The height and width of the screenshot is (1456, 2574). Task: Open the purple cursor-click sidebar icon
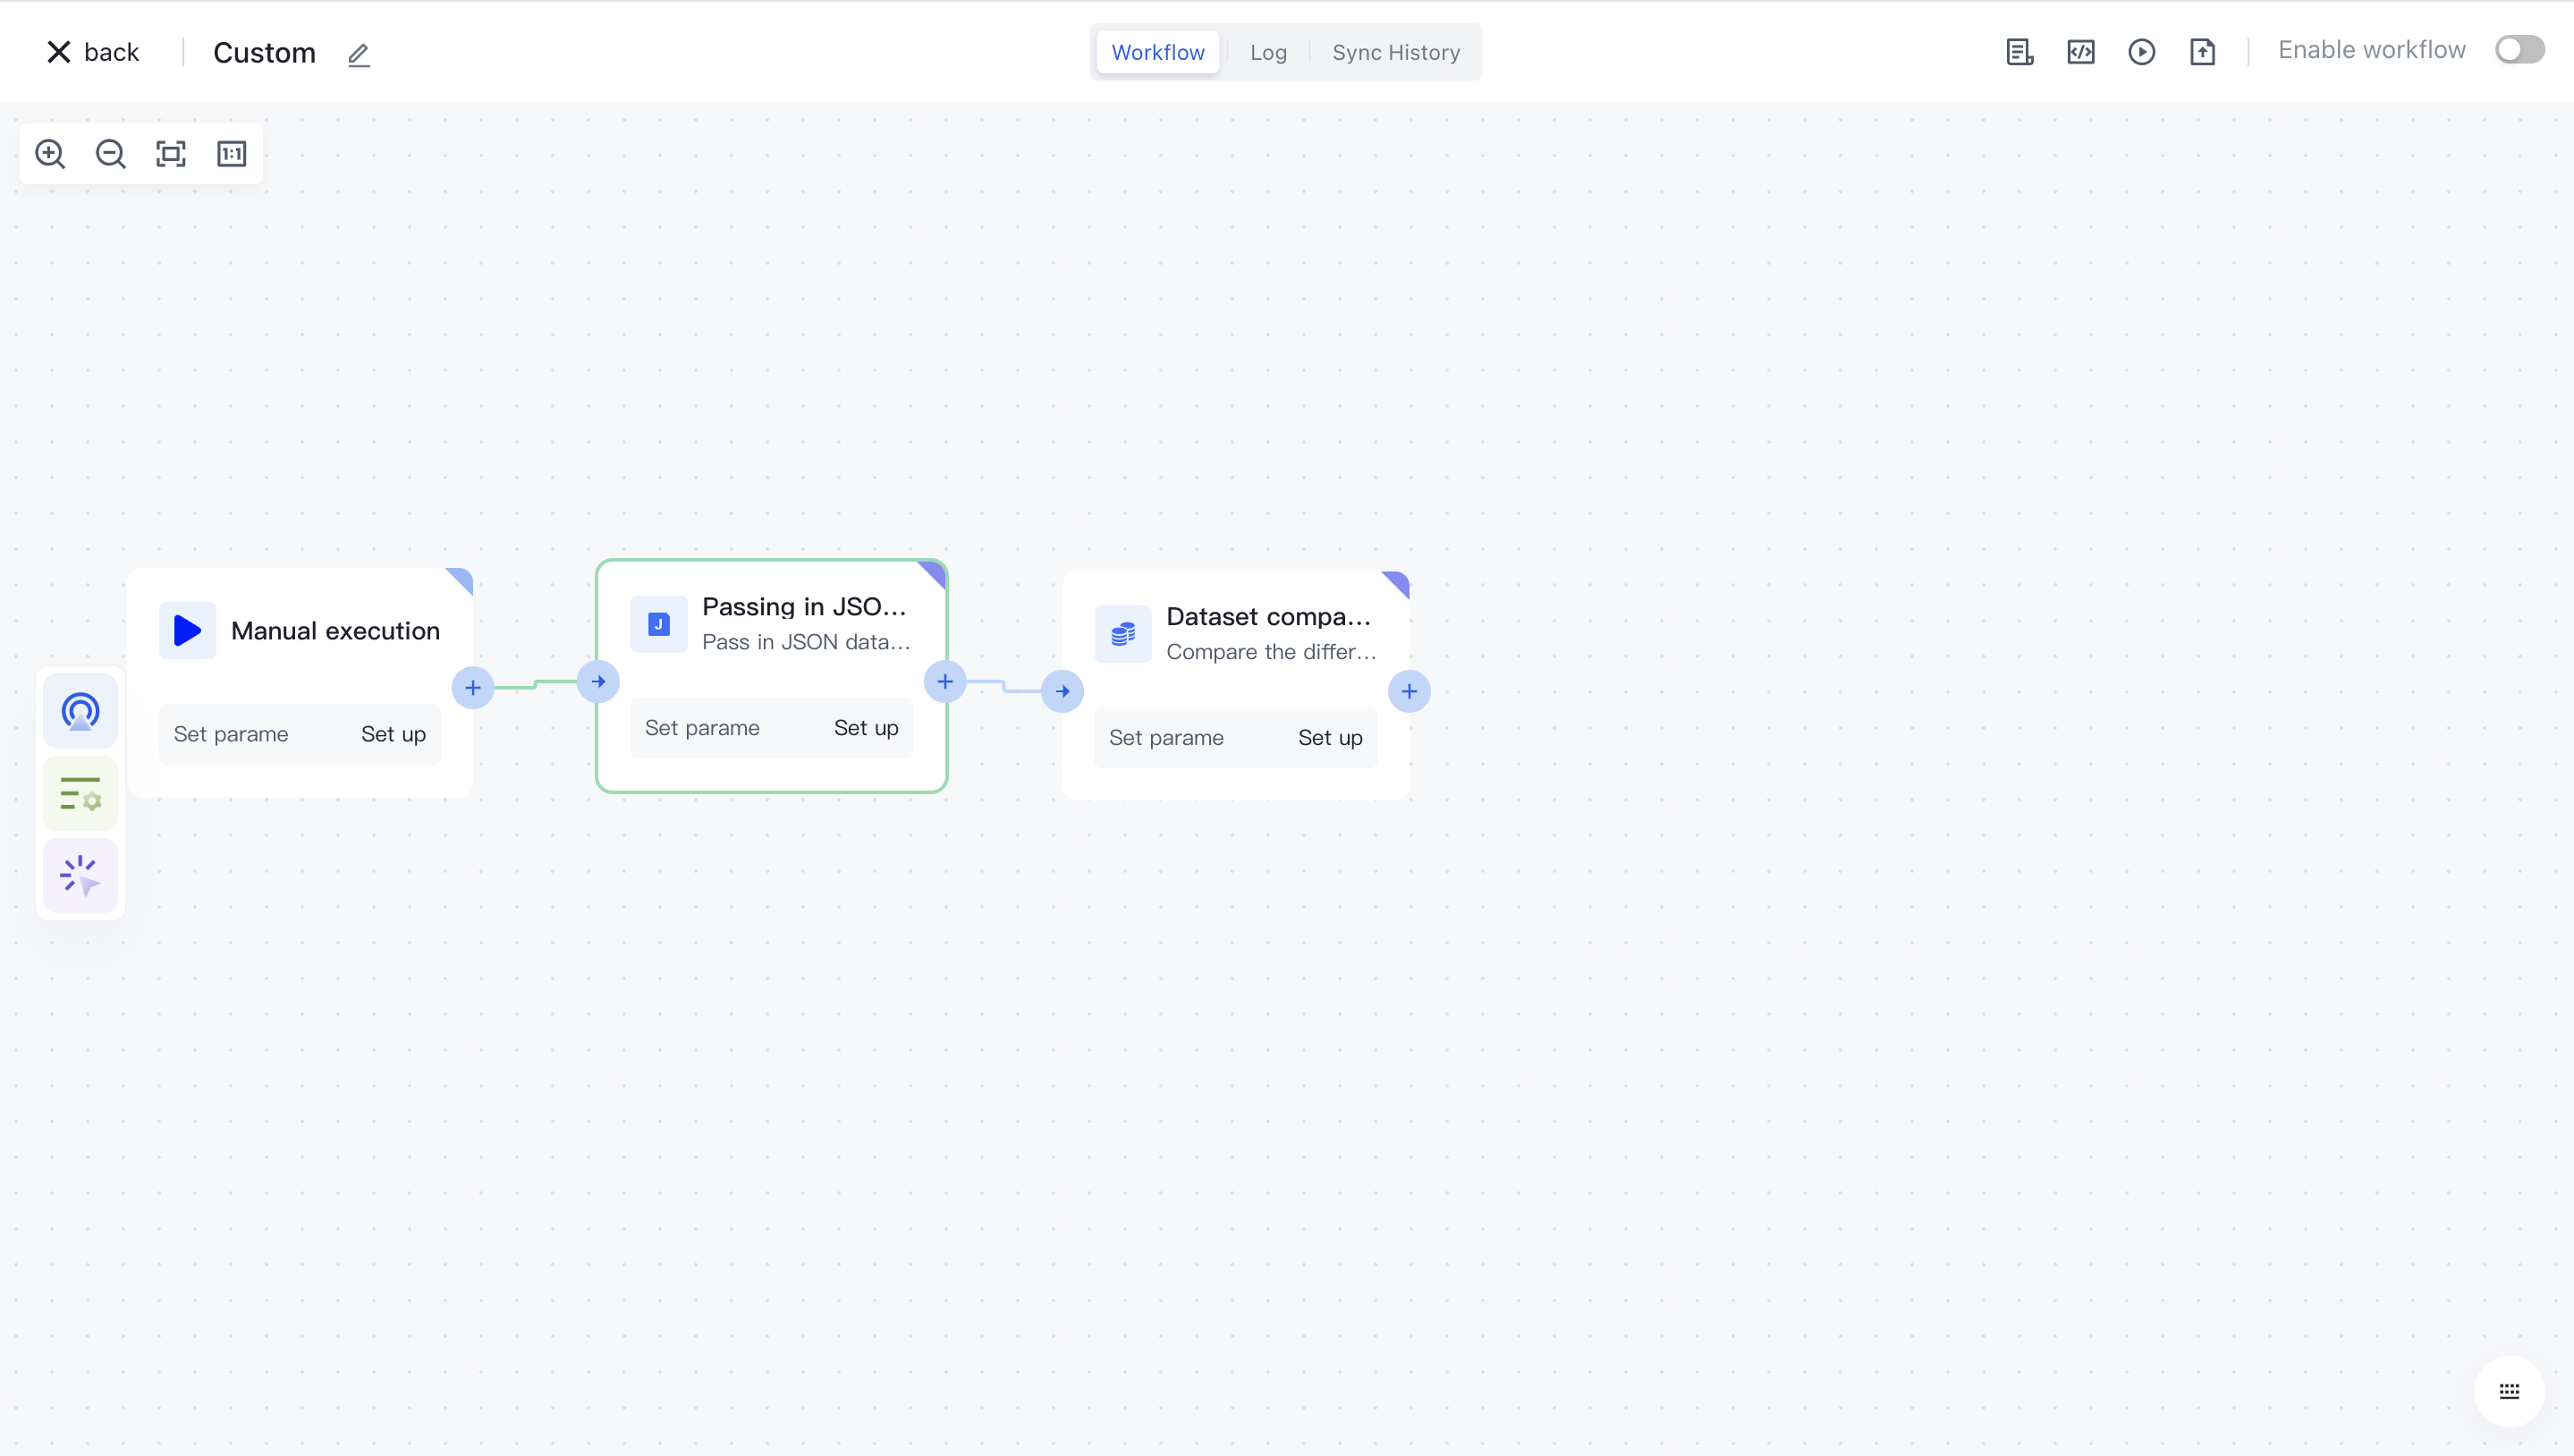point(80,876)
